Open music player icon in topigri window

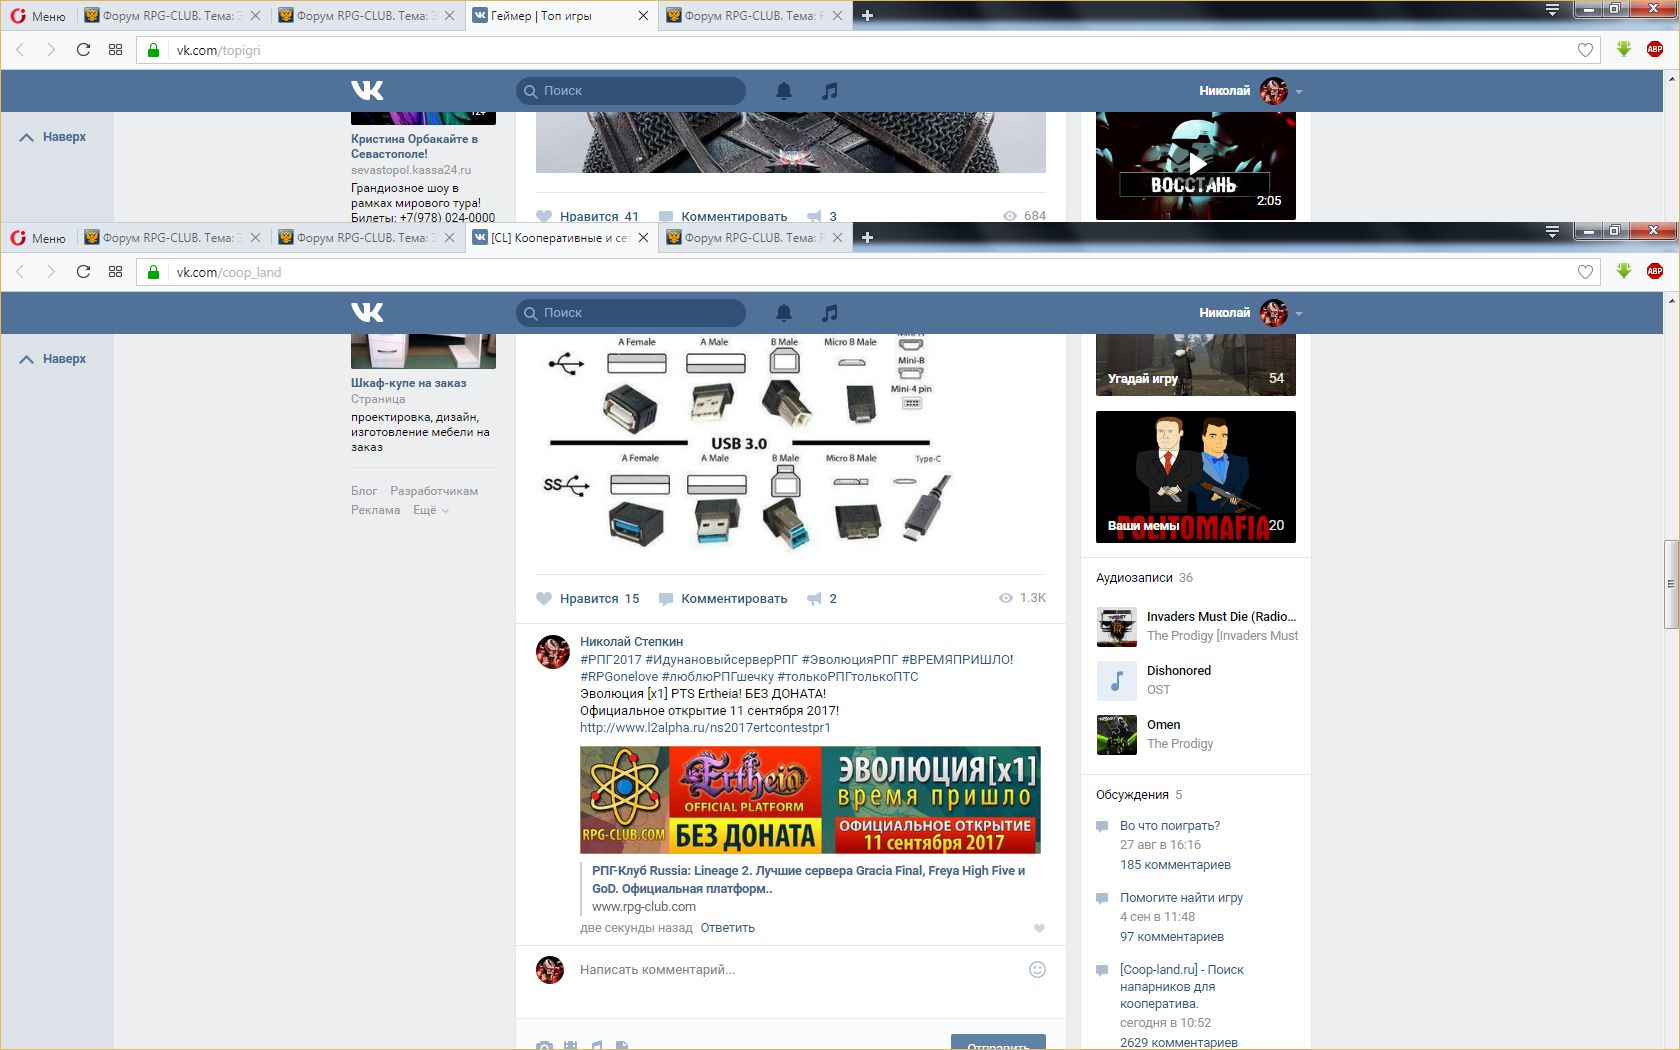click(829, 91)
